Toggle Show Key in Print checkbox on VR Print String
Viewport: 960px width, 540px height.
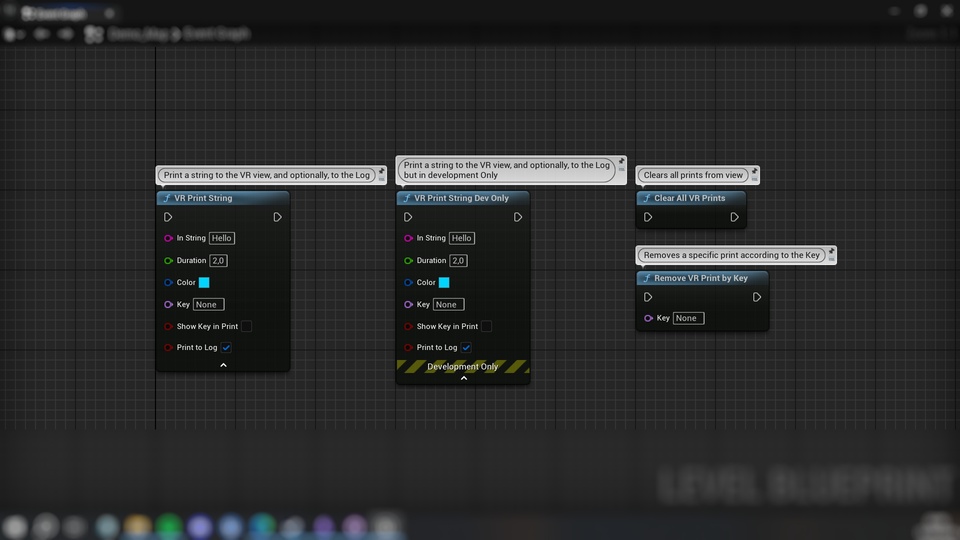pyautogui.click(x=246, y=327)
